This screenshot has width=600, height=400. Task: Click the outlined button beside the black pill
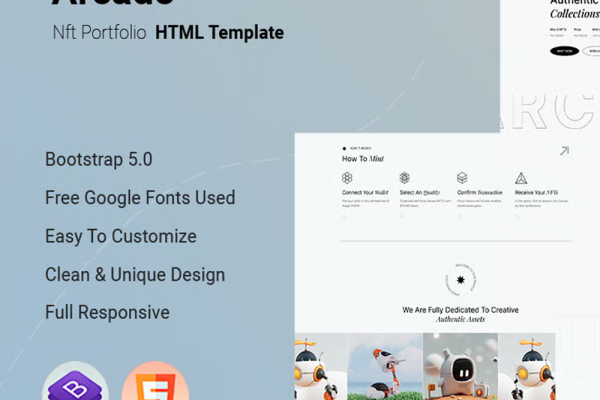(x=591, y=51)
